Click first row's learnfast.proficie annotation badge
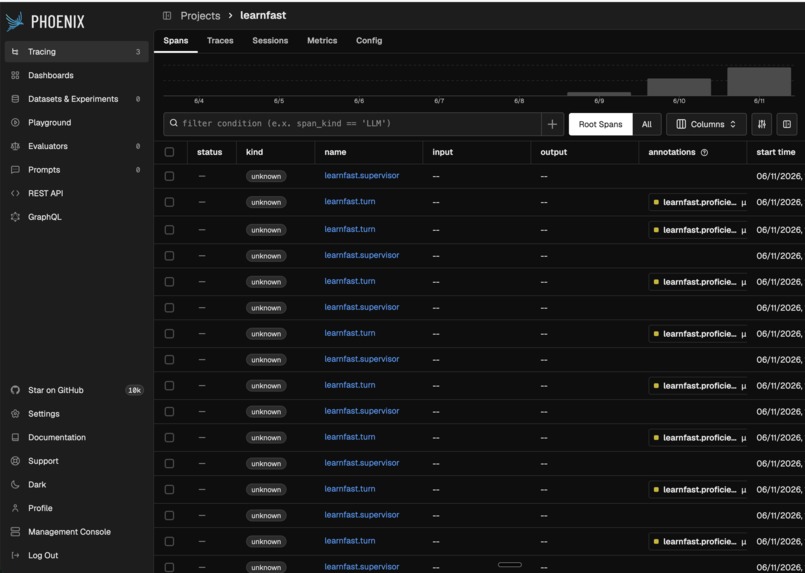Screen dimensions: 805x573 tap(698, 202)
